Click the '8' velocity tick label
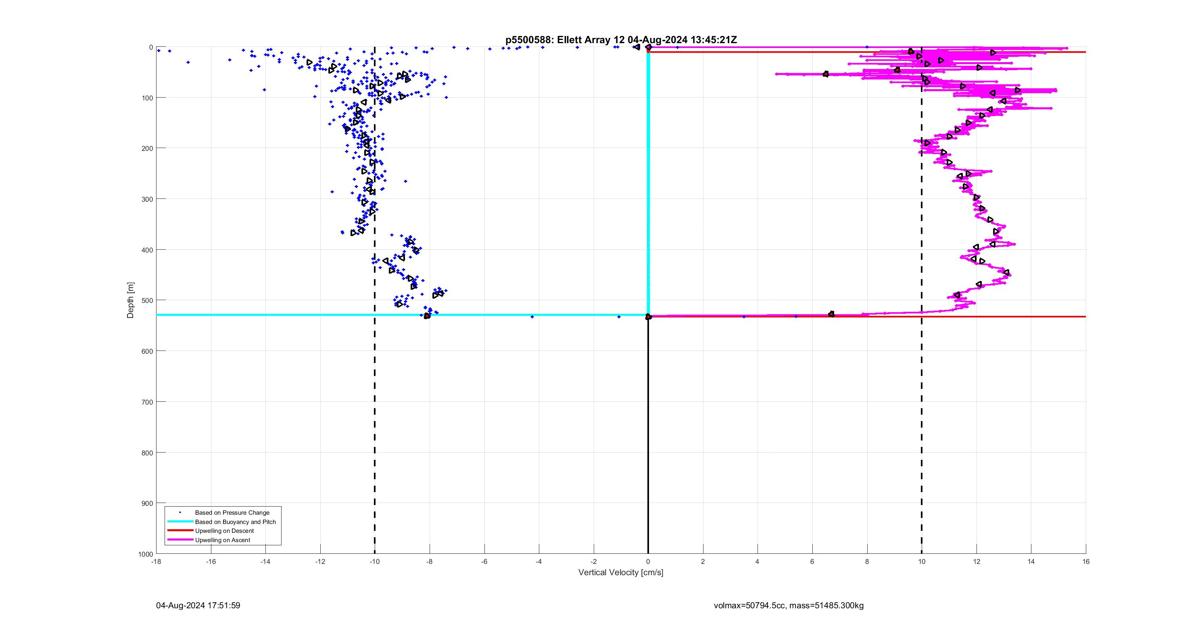The height and width of the screenshot is (622, 1200). [867, 561]
